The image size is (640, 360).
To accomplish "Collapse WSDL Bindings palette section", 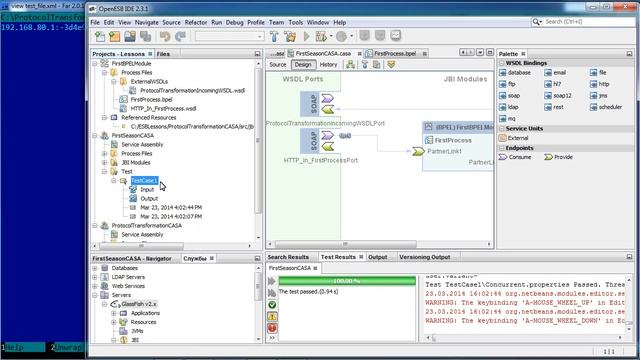I will point(502,63).
